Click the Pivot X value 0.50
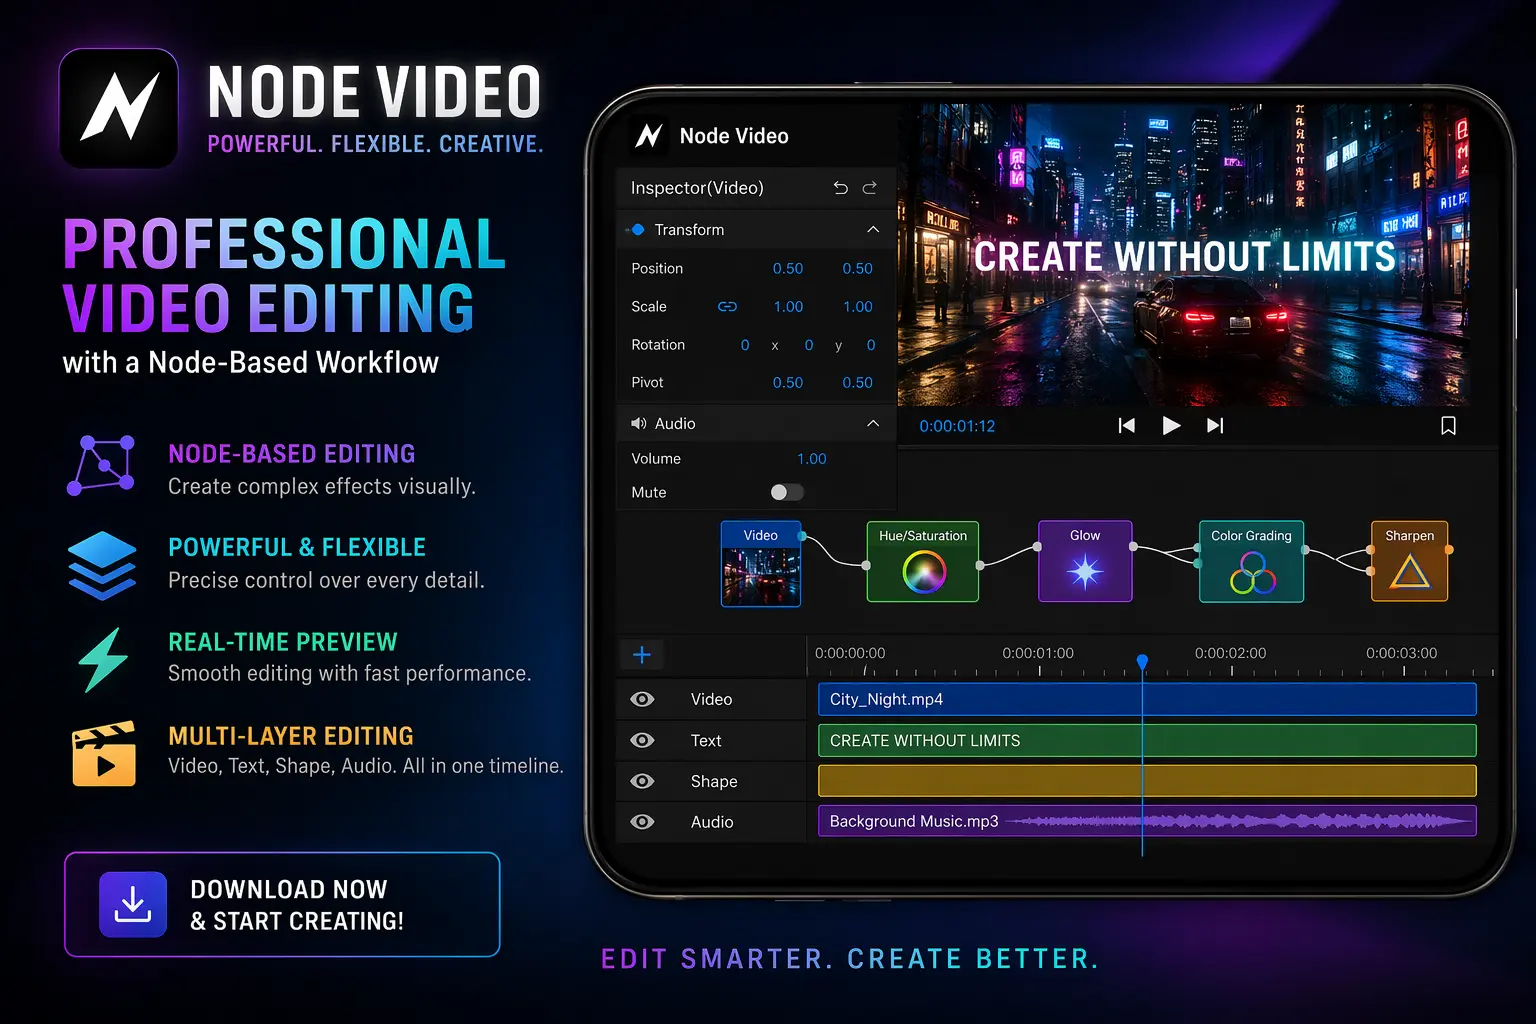 point(788,383)
